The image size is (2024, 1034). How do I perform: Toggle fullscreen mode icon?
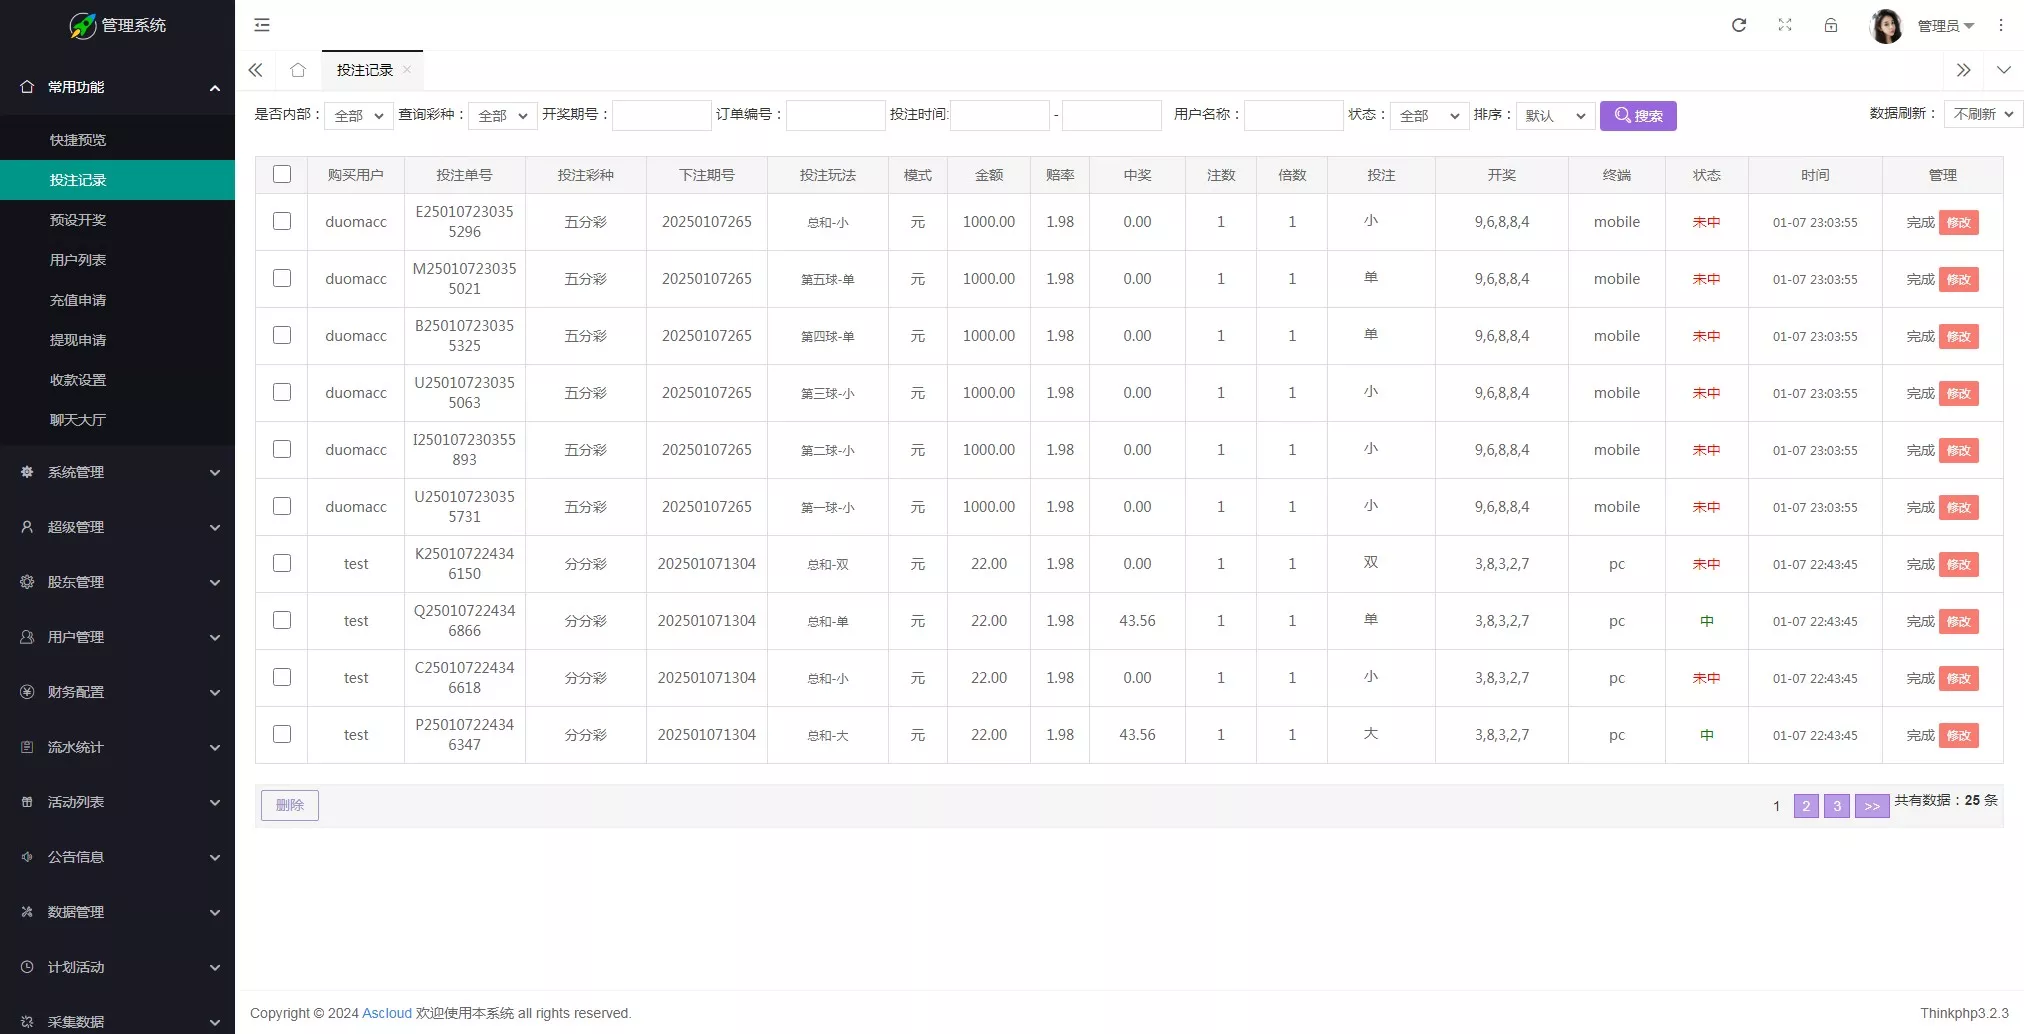point(1785,25)
